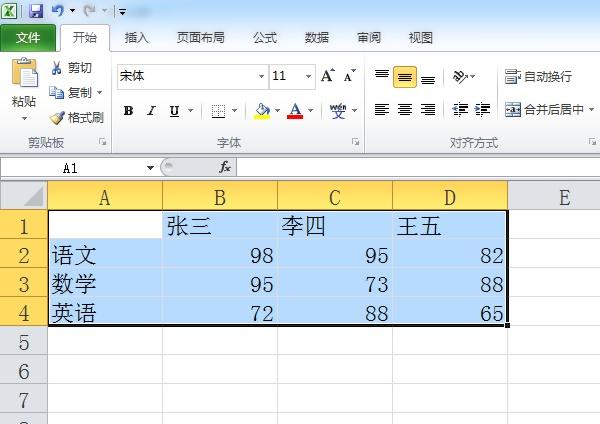Click the Cut scissors icon

[x=56, y=68]
